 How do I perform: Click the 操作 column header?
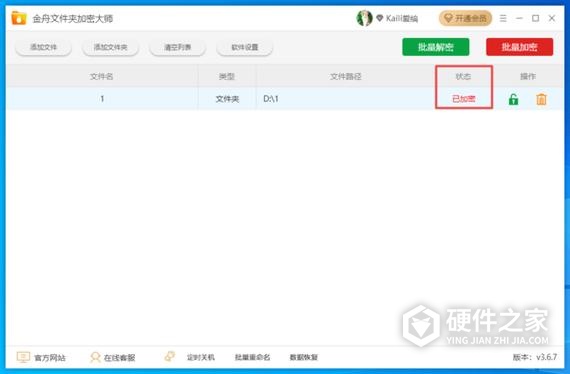tap(528, 76)
